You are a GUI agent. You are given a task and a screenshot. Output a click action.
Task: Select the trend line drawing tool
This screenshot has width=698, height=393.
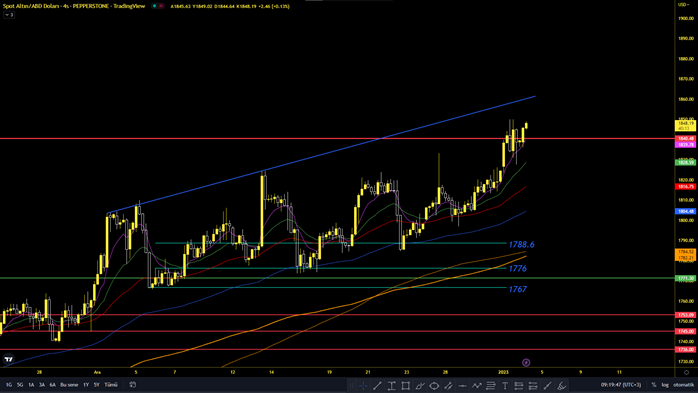pyautogui.click(x=377, y=386)
